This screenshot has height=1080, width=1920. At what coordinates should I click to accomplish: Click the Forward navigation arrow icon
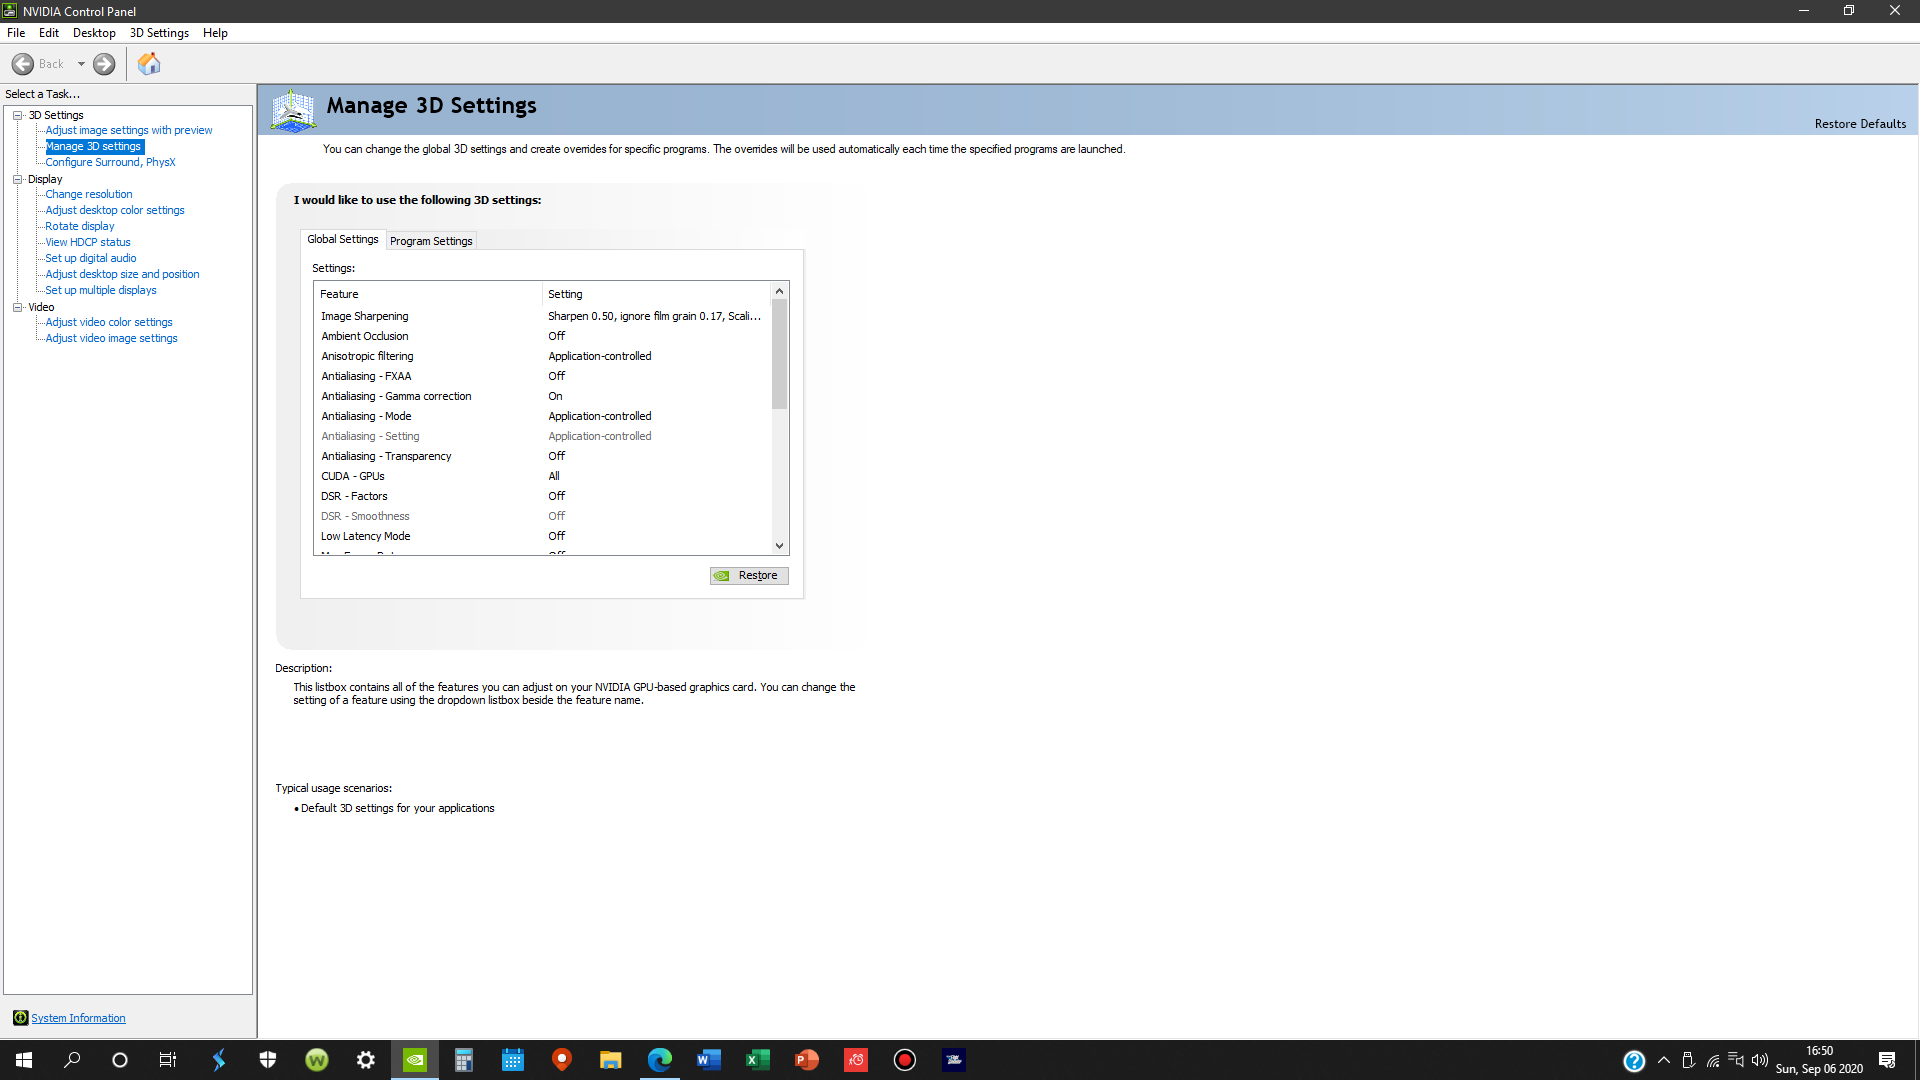104,64
